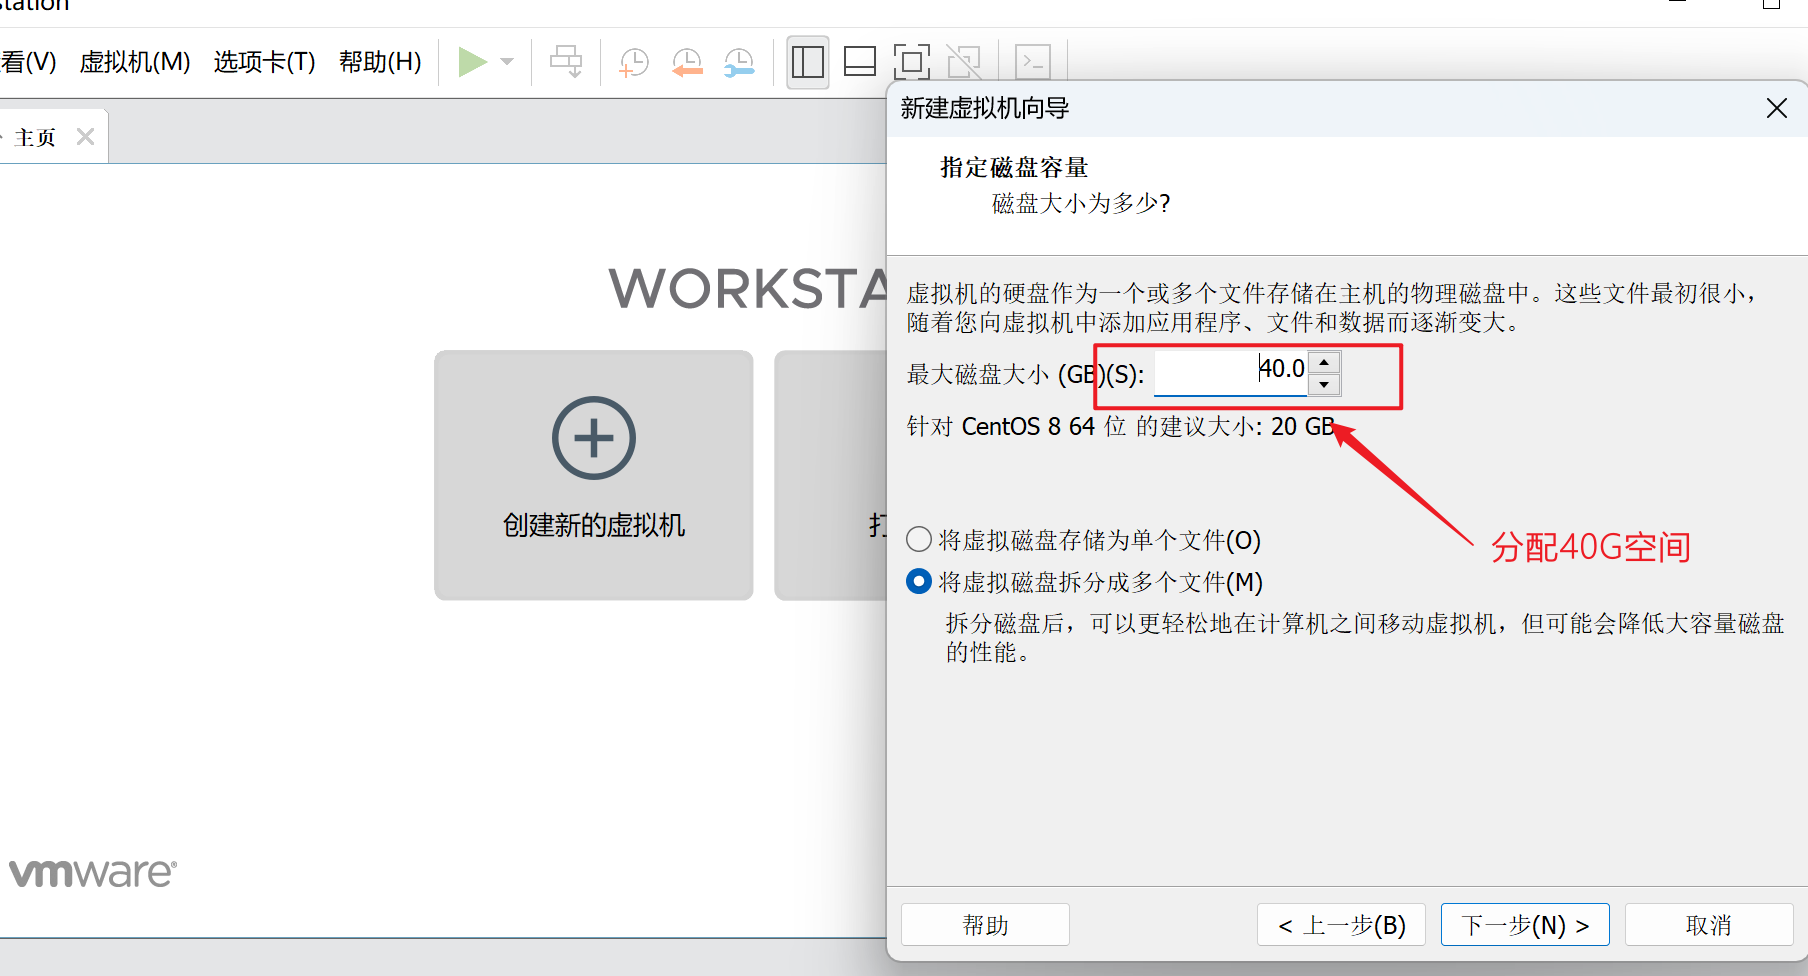1808x976 pixels.
Task: Click the plus circle icon for new VM
Action: [594, 438]
